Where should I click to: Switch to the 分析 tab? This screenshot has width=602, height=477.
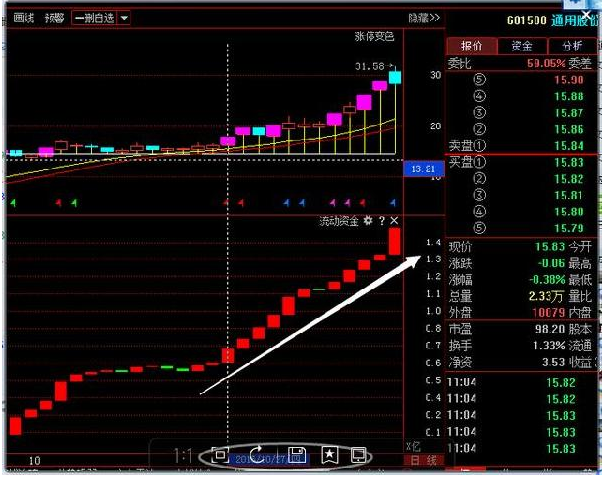572,46
